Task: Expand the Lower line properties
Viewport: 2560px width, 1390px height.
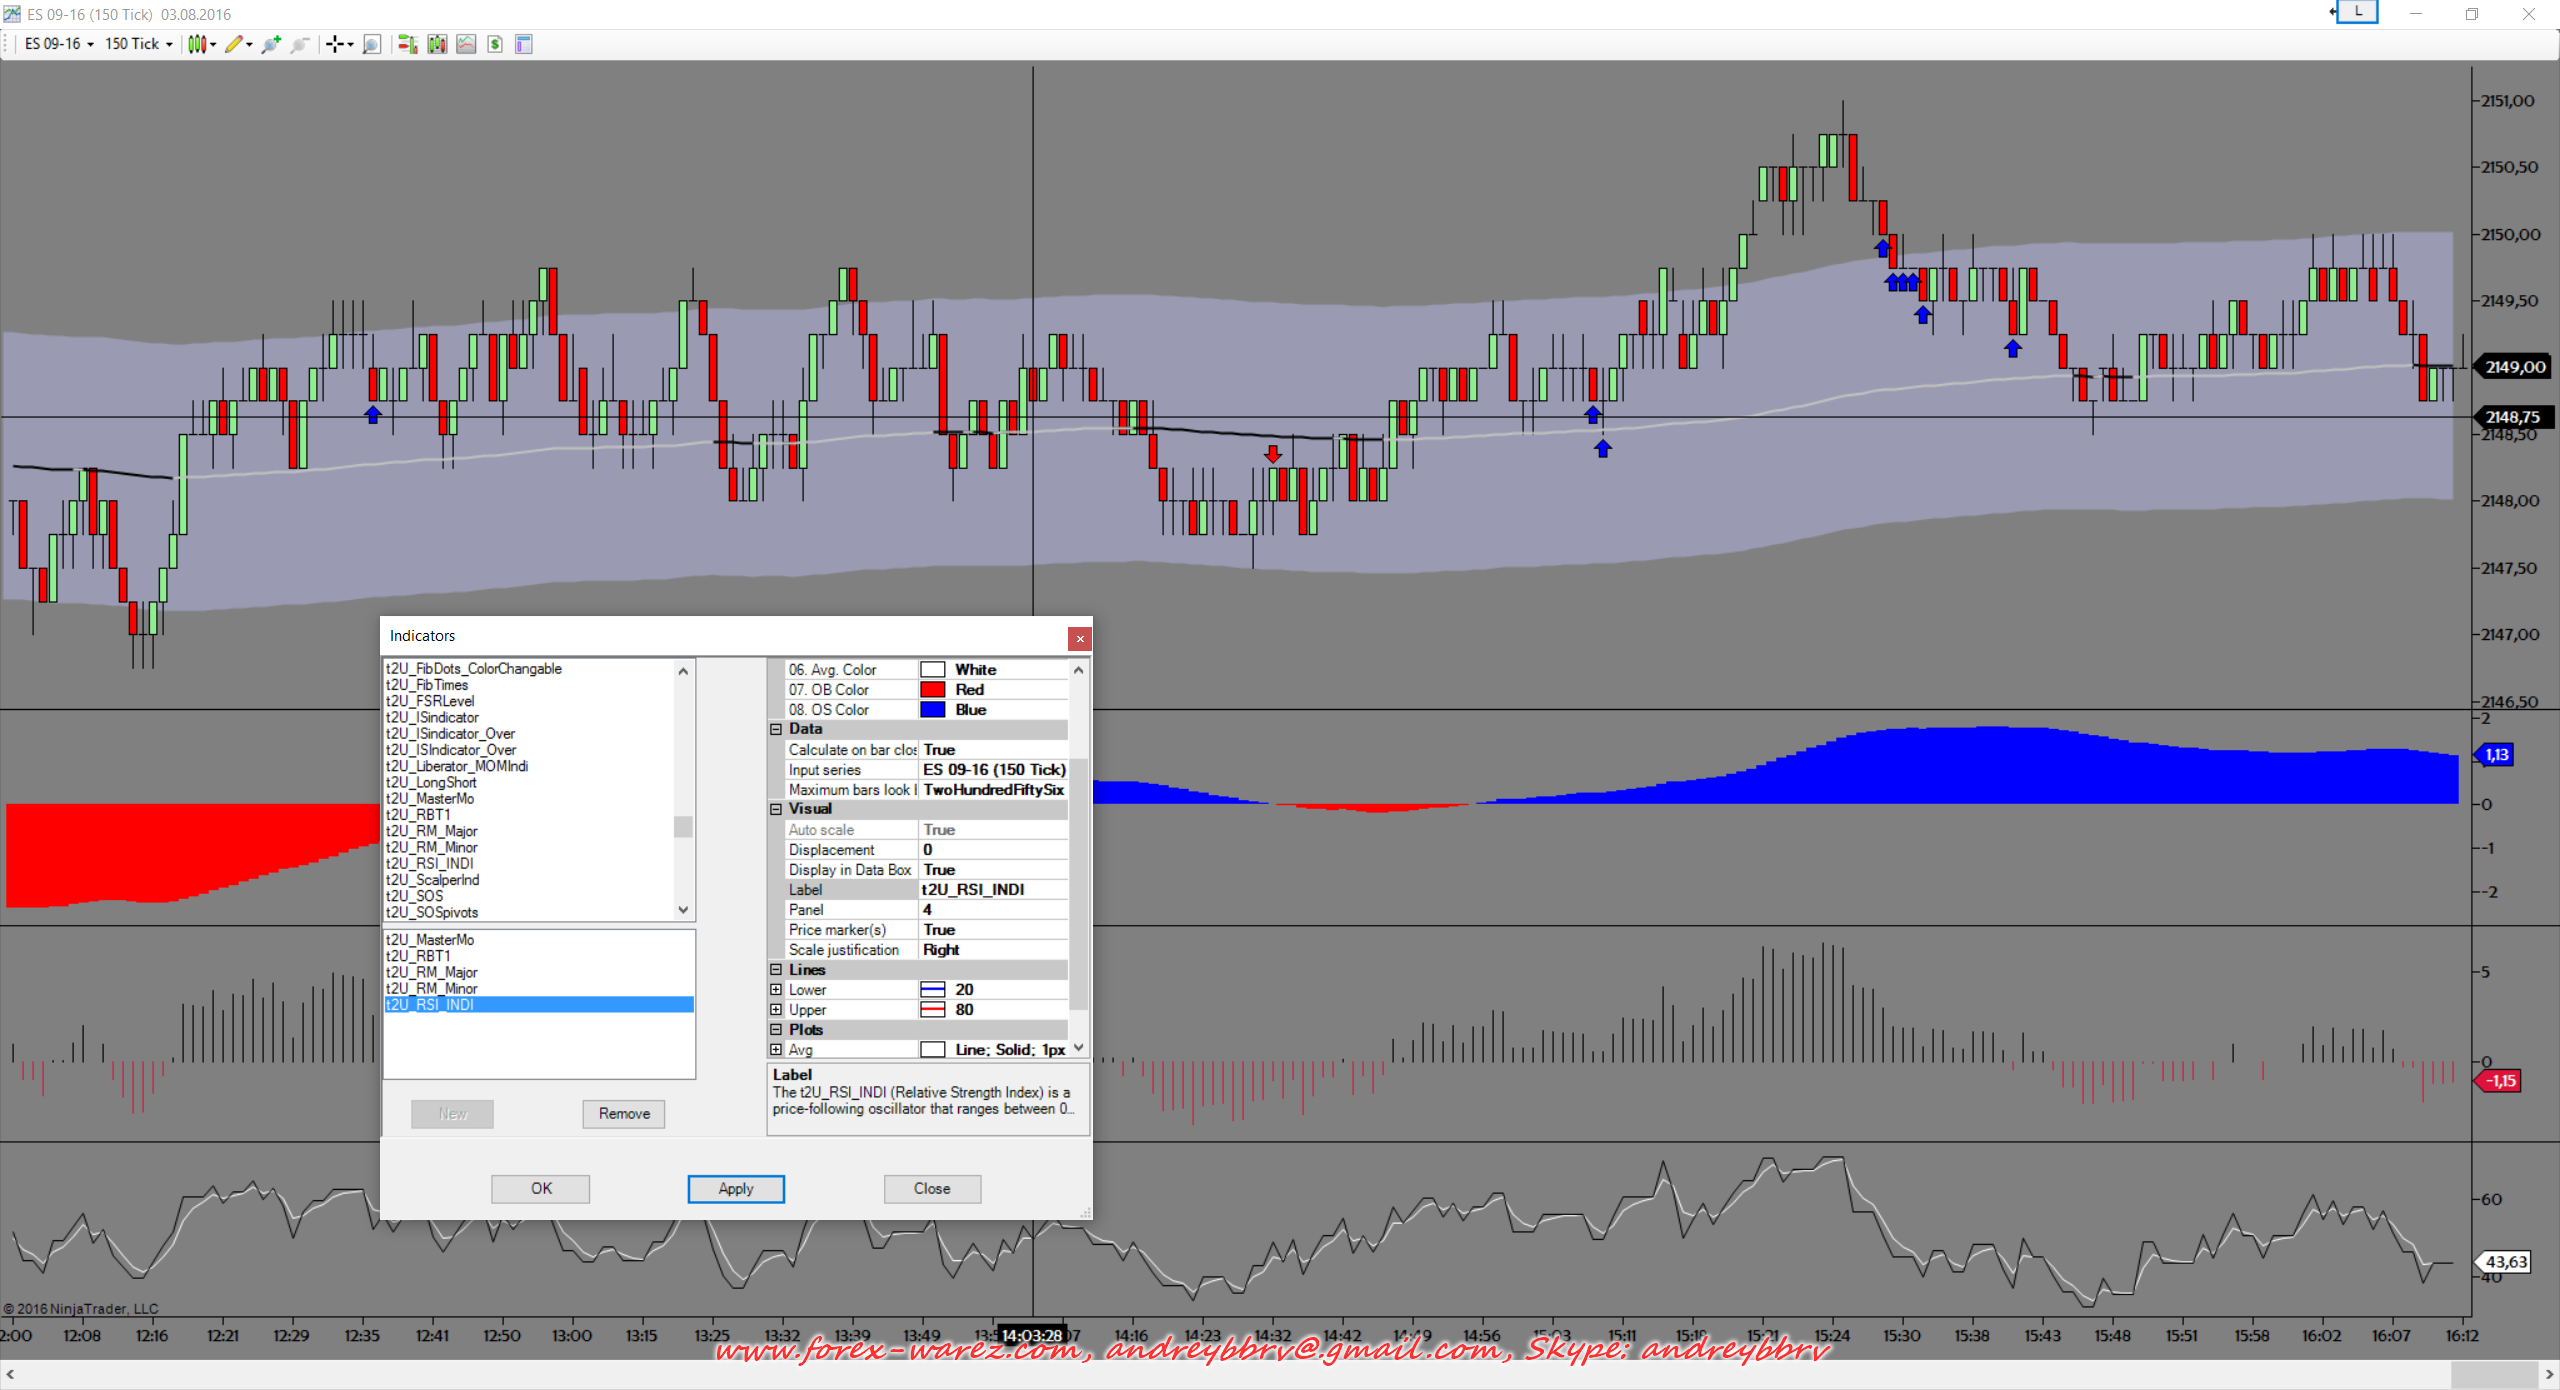Action: coord(776,990)
